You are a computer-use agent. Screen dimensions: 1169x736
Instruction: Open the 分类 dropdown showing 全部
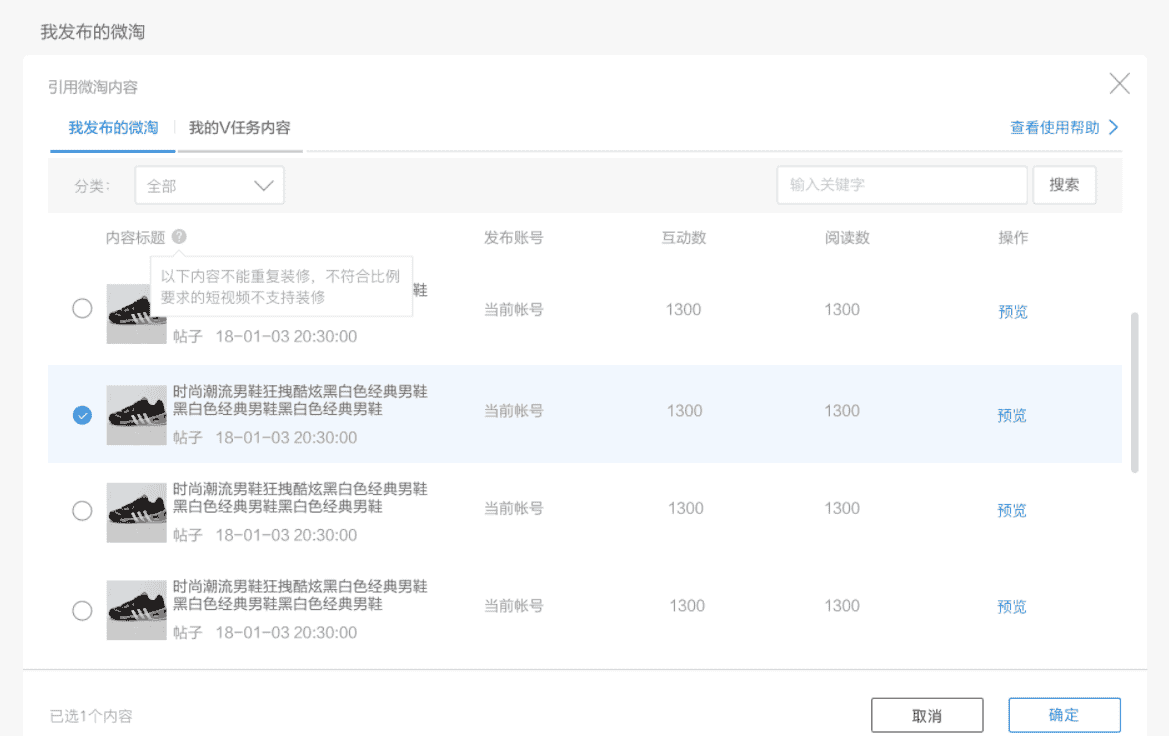click(209, 186)
